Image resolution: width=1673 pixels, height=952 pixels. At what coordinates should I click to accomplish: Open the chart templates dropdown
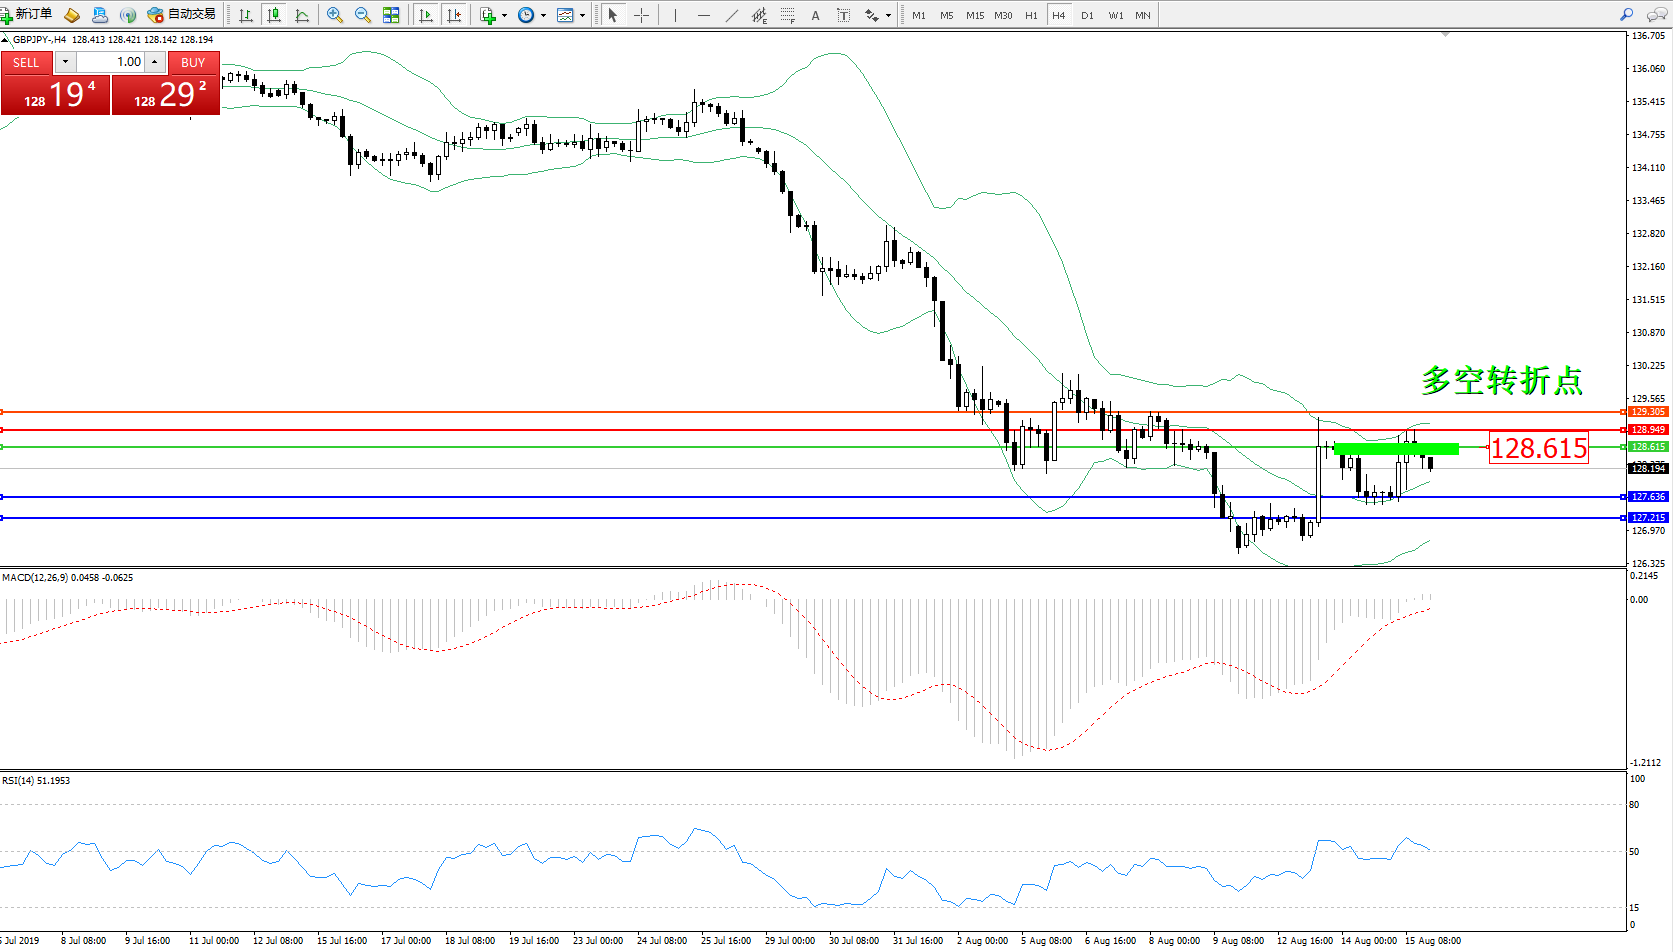(x=582, y=16)
